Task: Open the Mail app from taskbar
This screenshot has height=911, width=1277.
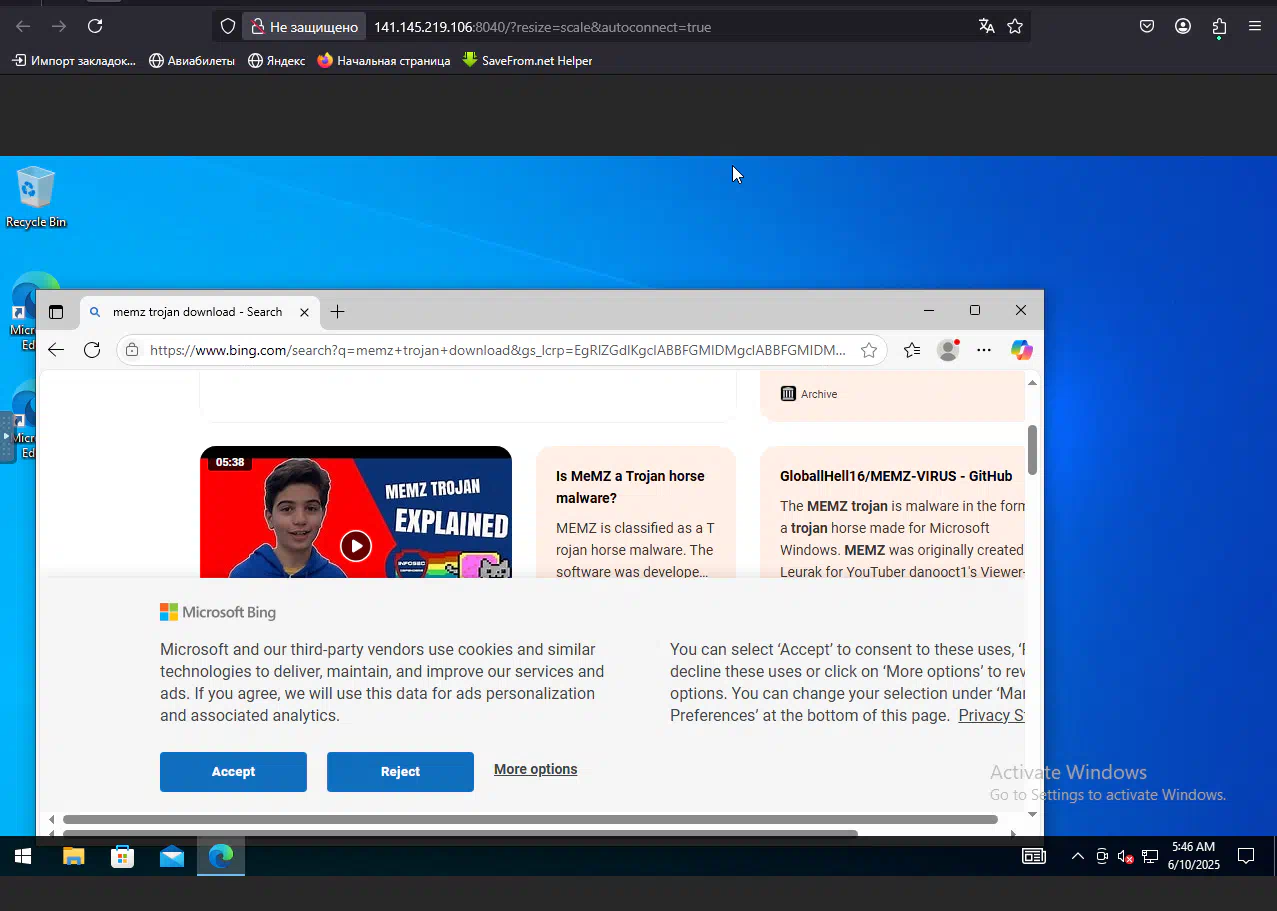Action: [x=172, y=856]
